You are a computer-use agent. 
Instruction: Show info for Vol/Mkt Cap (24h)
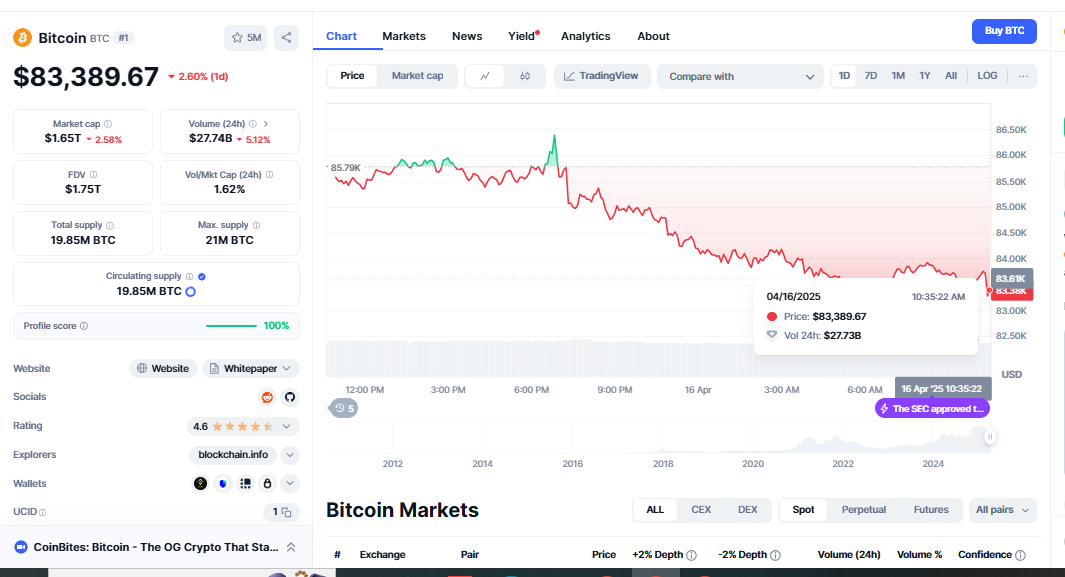click(x=270, y=174)
